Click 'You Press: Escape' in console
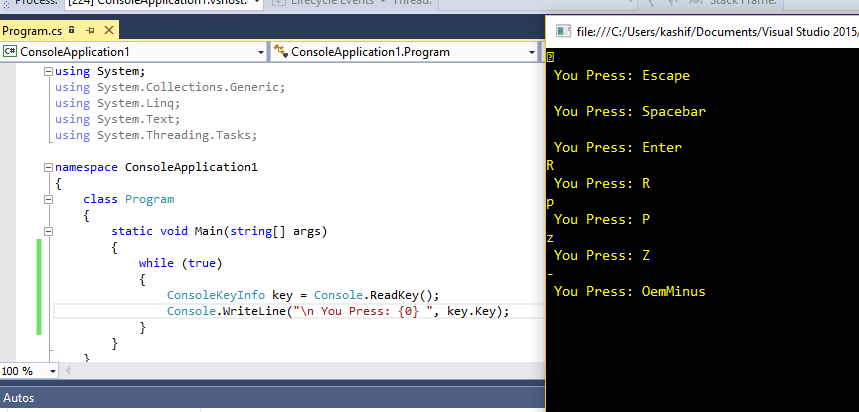 pyautogui.click(x=622, y=76)
